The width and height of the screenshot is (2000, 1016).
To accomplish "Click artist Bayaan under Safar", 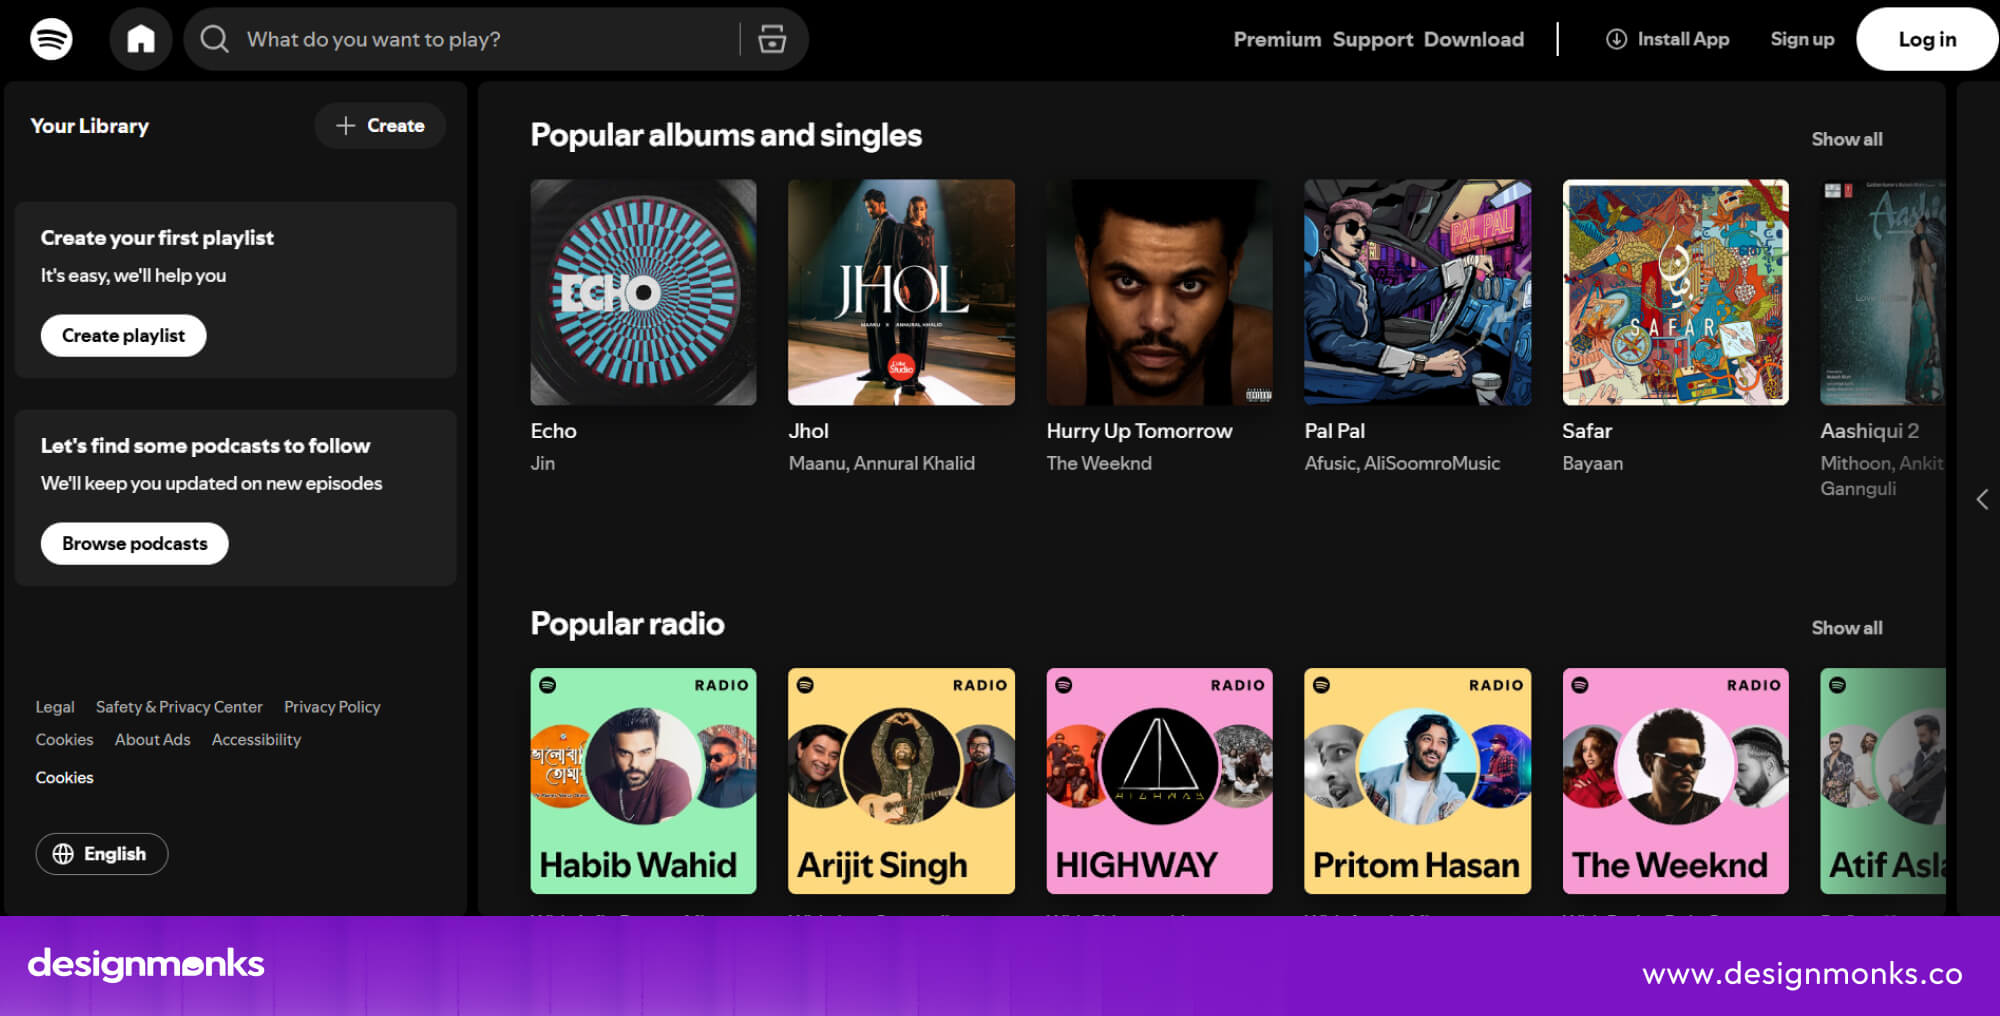I will (1592, 463).
